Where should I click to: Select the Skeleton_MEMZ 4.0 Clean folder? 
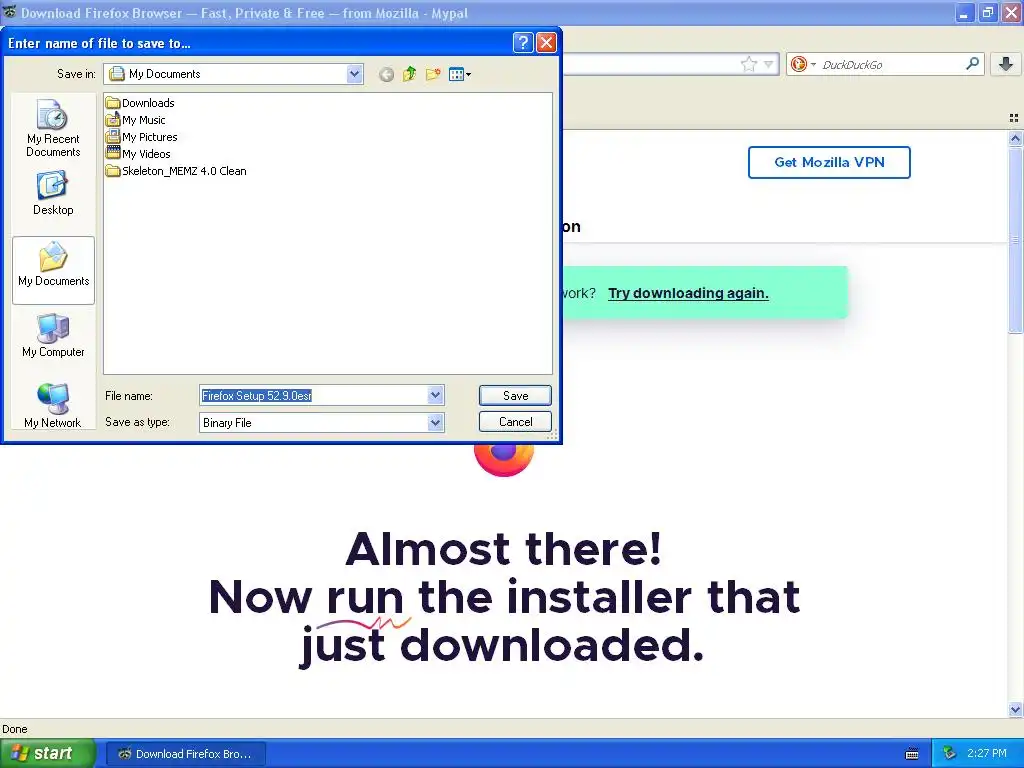(176, 170)
